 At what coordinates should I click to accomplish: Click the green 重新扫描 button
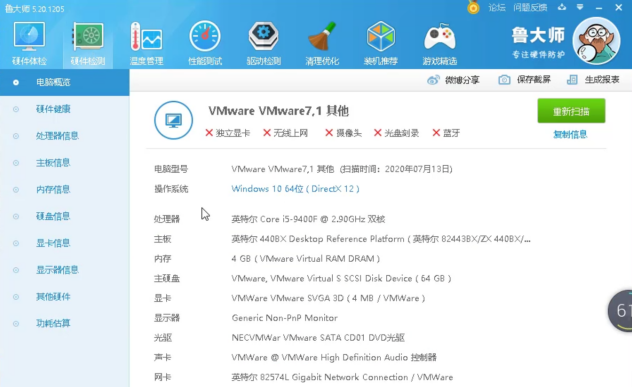pos(571,111)
